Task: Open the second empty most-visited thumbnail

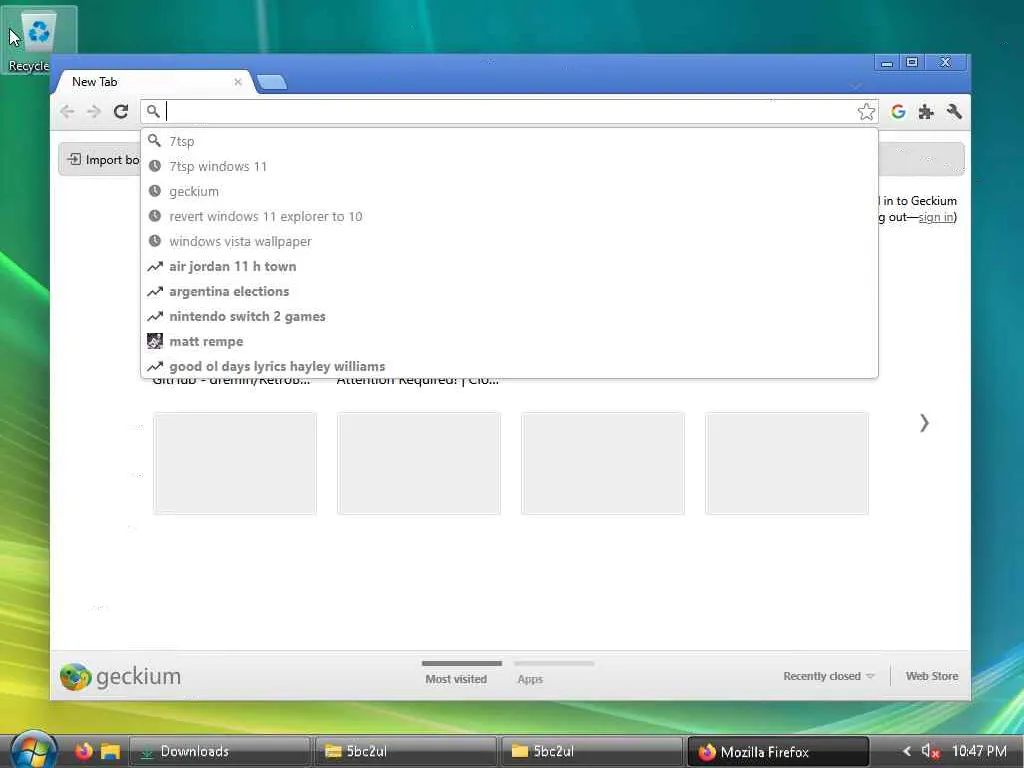Action: [419, 463]
